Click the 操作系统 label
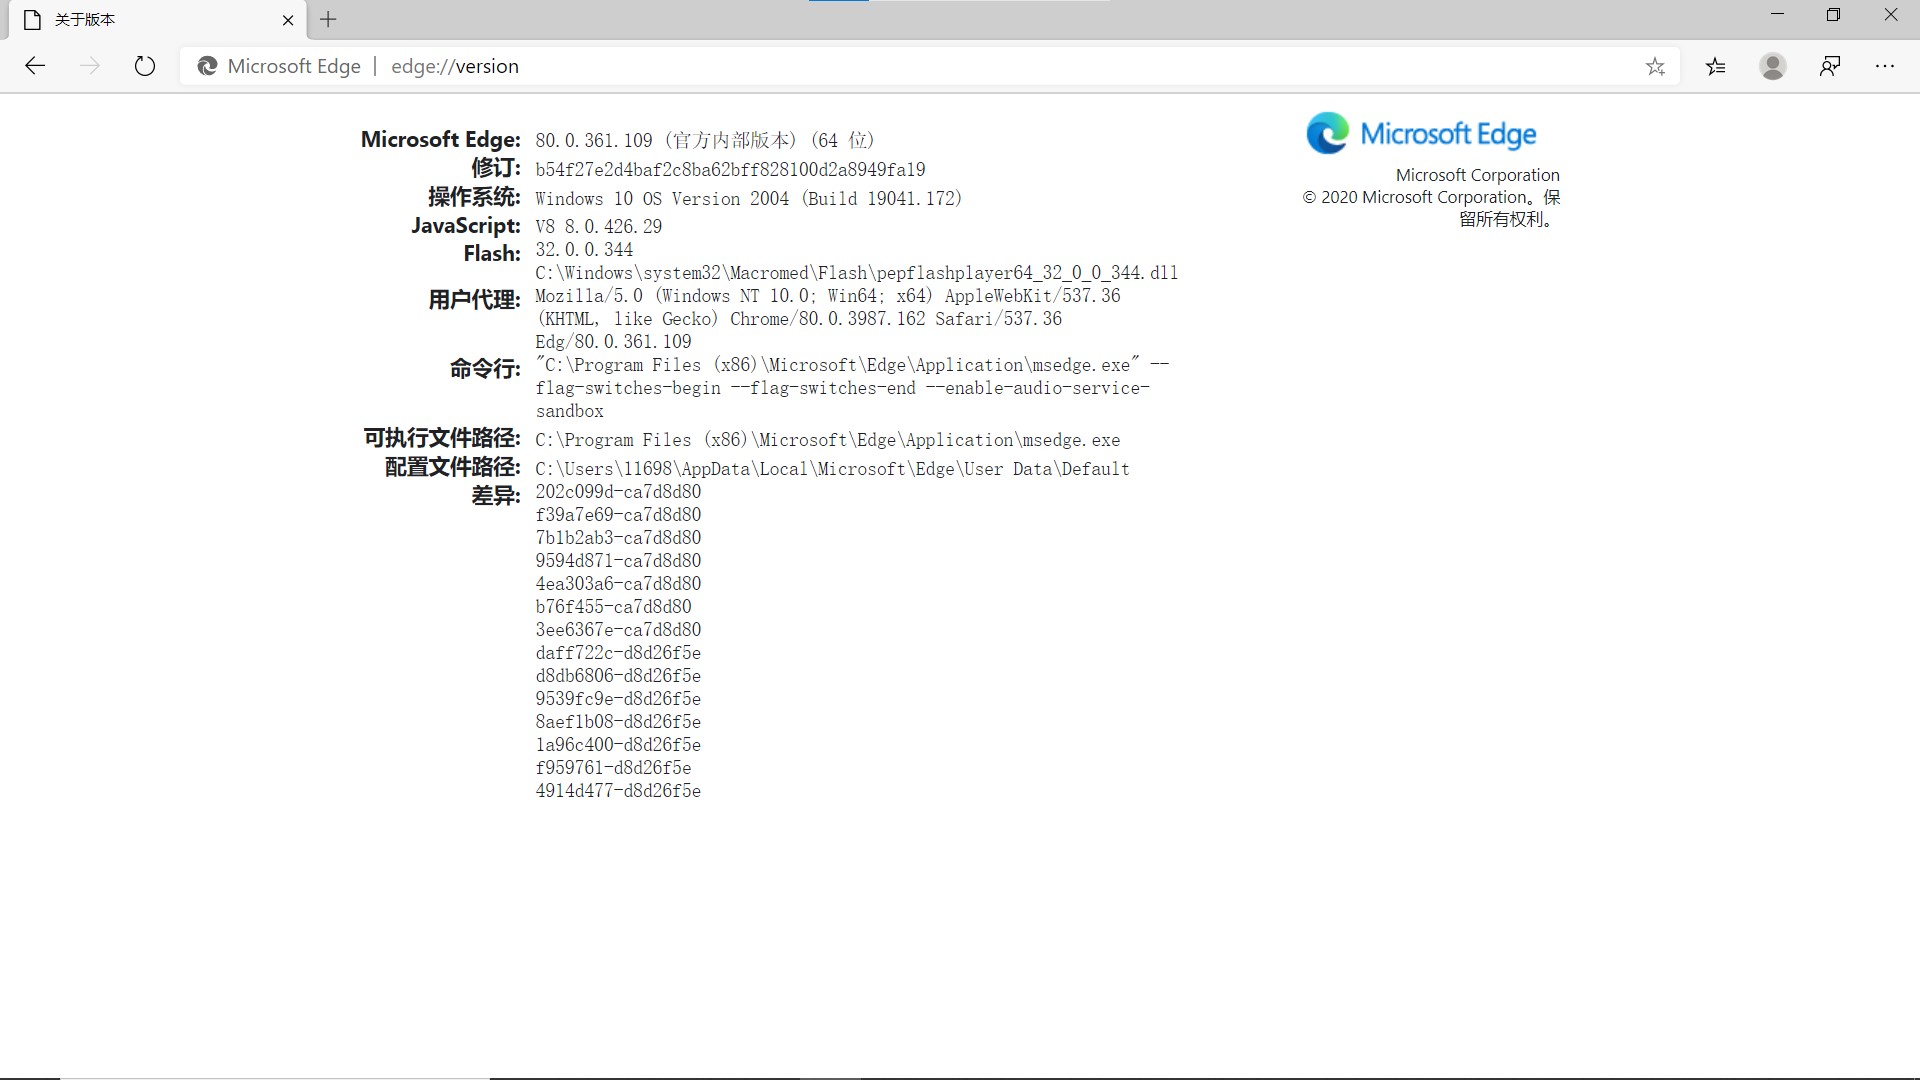 click(x=474, y=197)
